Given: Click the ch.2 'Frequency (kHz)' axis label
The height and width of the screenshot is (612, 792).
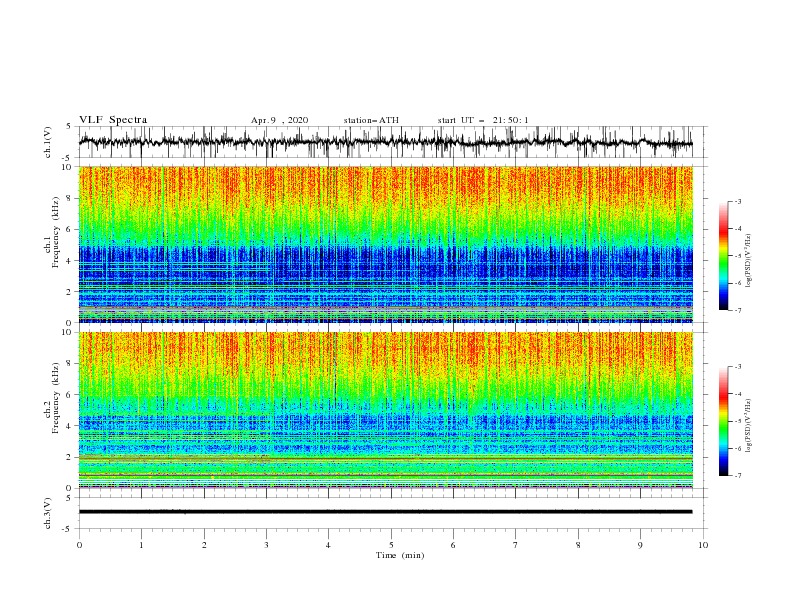Looking at the screenshot, I should [x=56, y=398].
